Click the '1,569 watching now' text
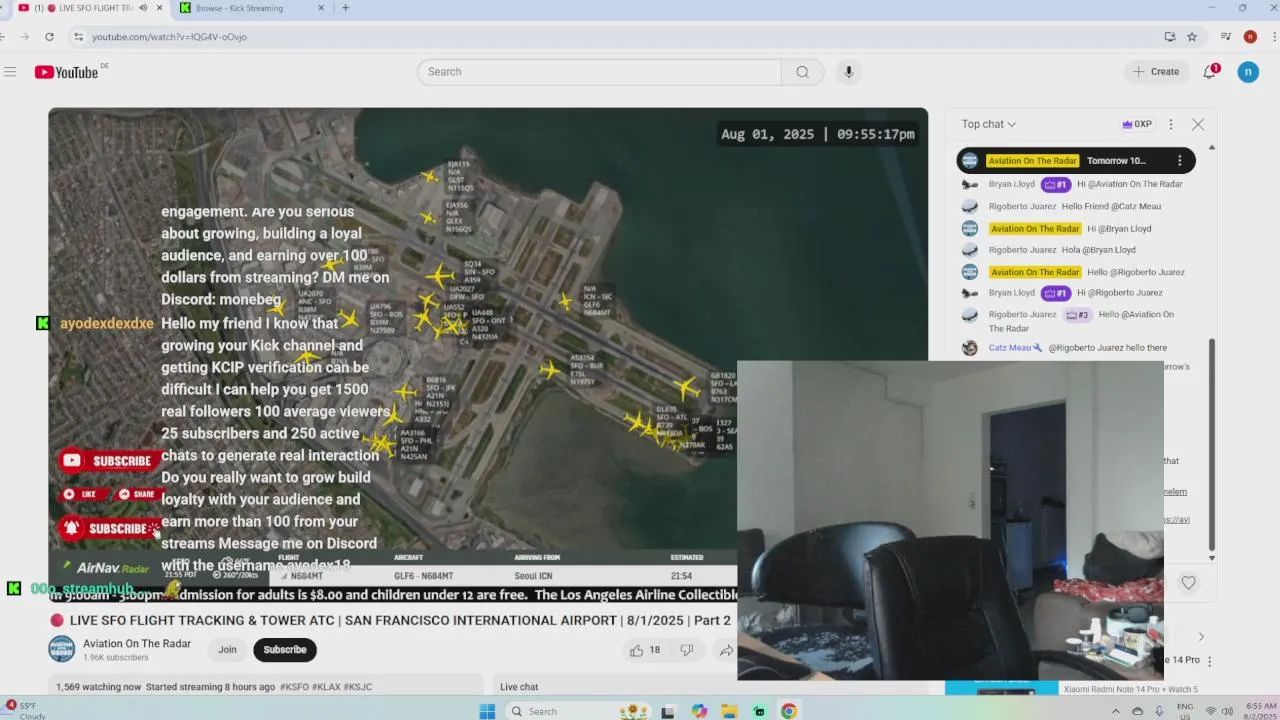This screenshot has width=1280, height=720. [99, 687]
